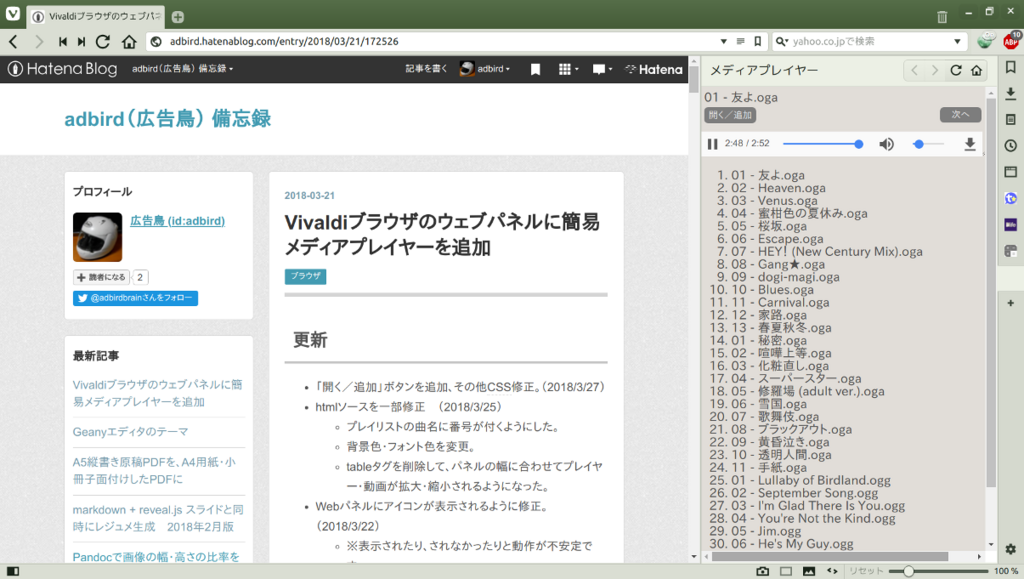Go back in browser history
The width and height of the screenshot is (1024, 579).
coord(13,42)
